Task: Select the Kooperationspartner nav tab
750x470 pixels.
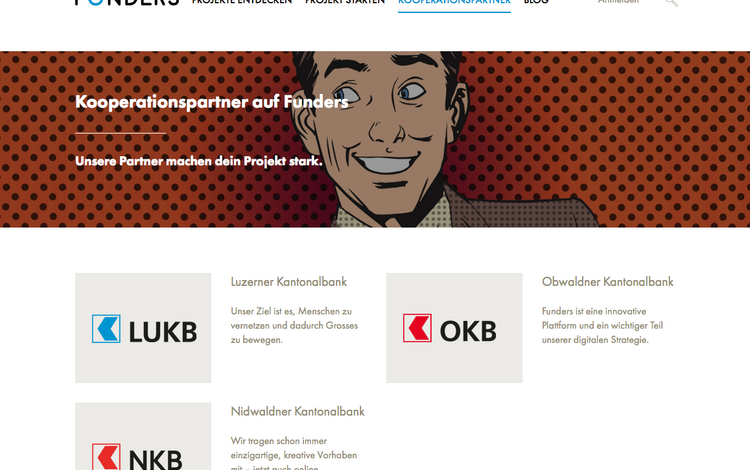Action: coord(454,2)
